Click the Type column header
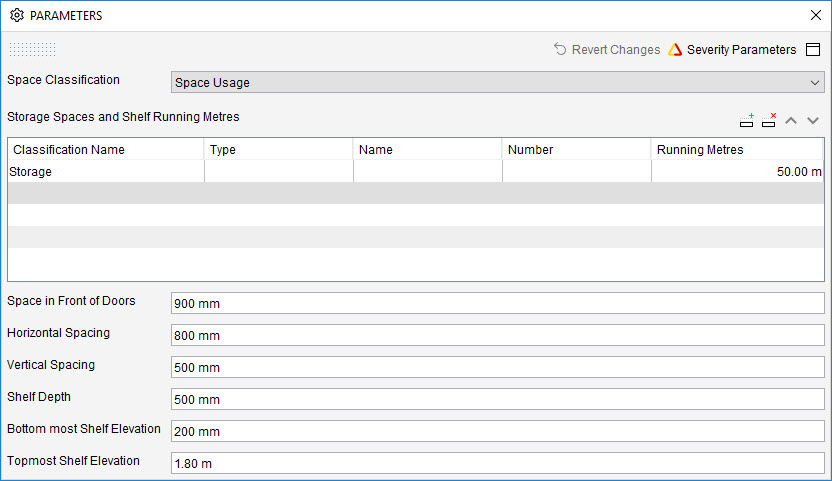Viewport: 832px width, 481px height. point(279,150)
